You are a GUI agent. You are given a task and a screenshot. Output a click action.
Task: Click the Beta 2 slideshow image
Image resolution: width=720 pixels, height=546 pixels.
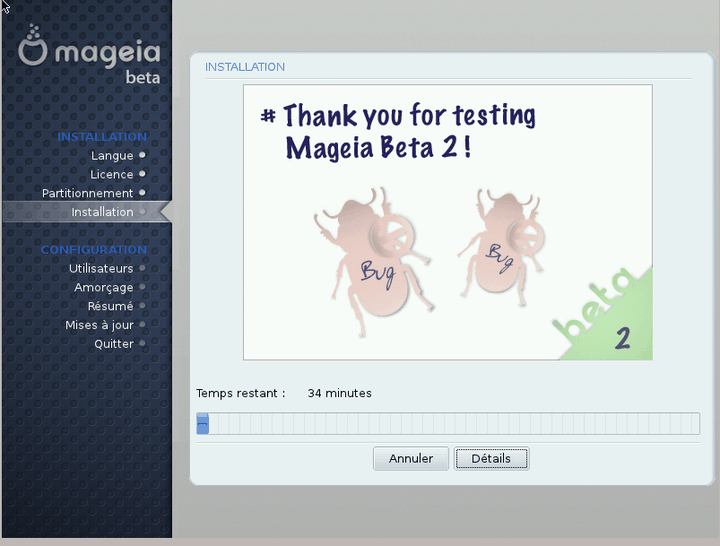point(448,222)
